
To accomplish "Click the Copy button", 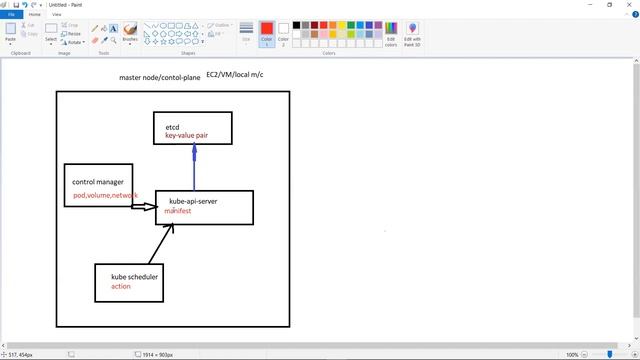I will pyautogui.click(x=29, y=34).
